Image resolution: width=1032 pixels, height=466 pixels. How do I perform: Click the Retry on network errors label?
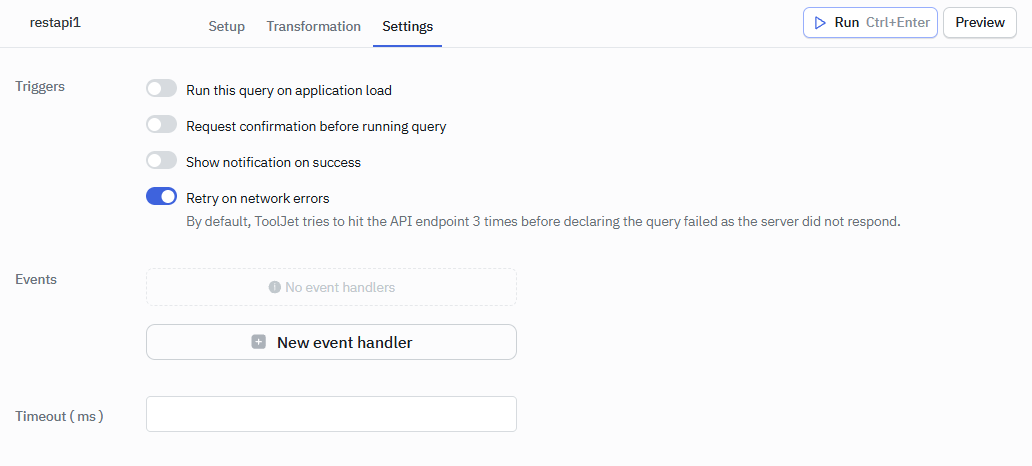pyautogui.click(x=258, y=198)
